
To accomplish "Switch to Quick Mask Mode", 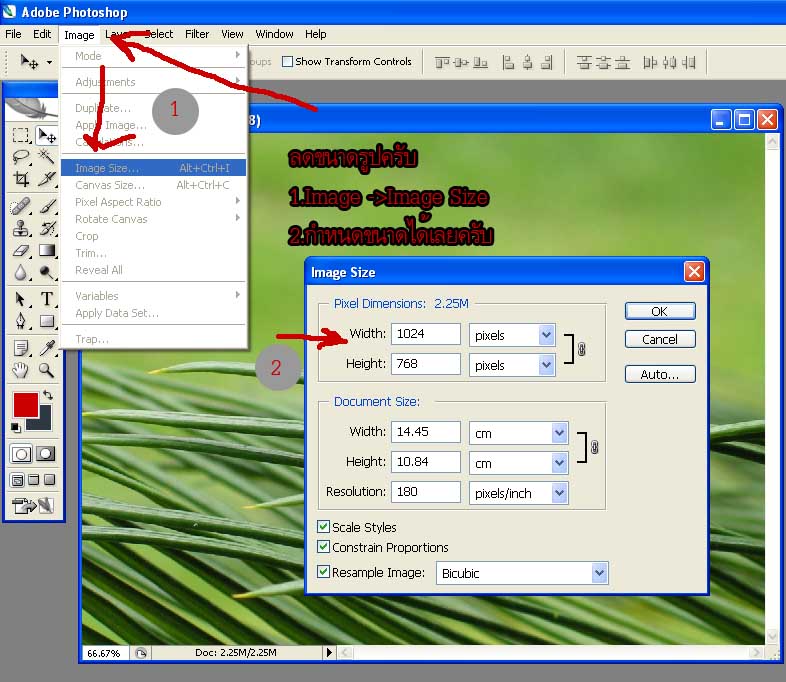I will [46, 454].
